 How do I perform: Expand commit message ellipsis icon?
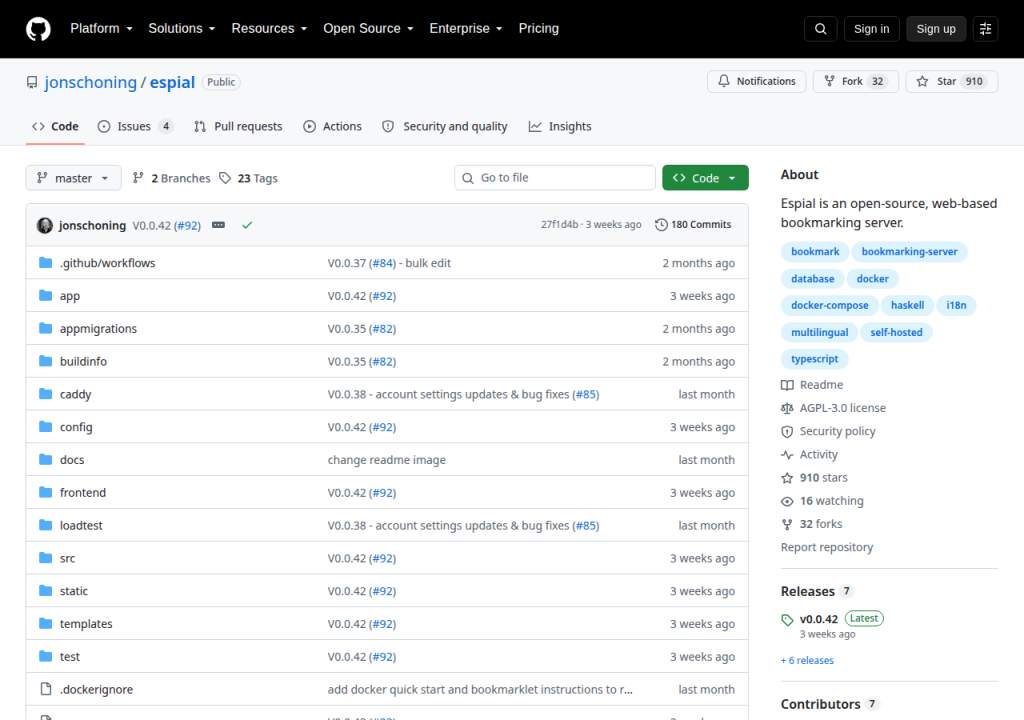click(218, 225)
